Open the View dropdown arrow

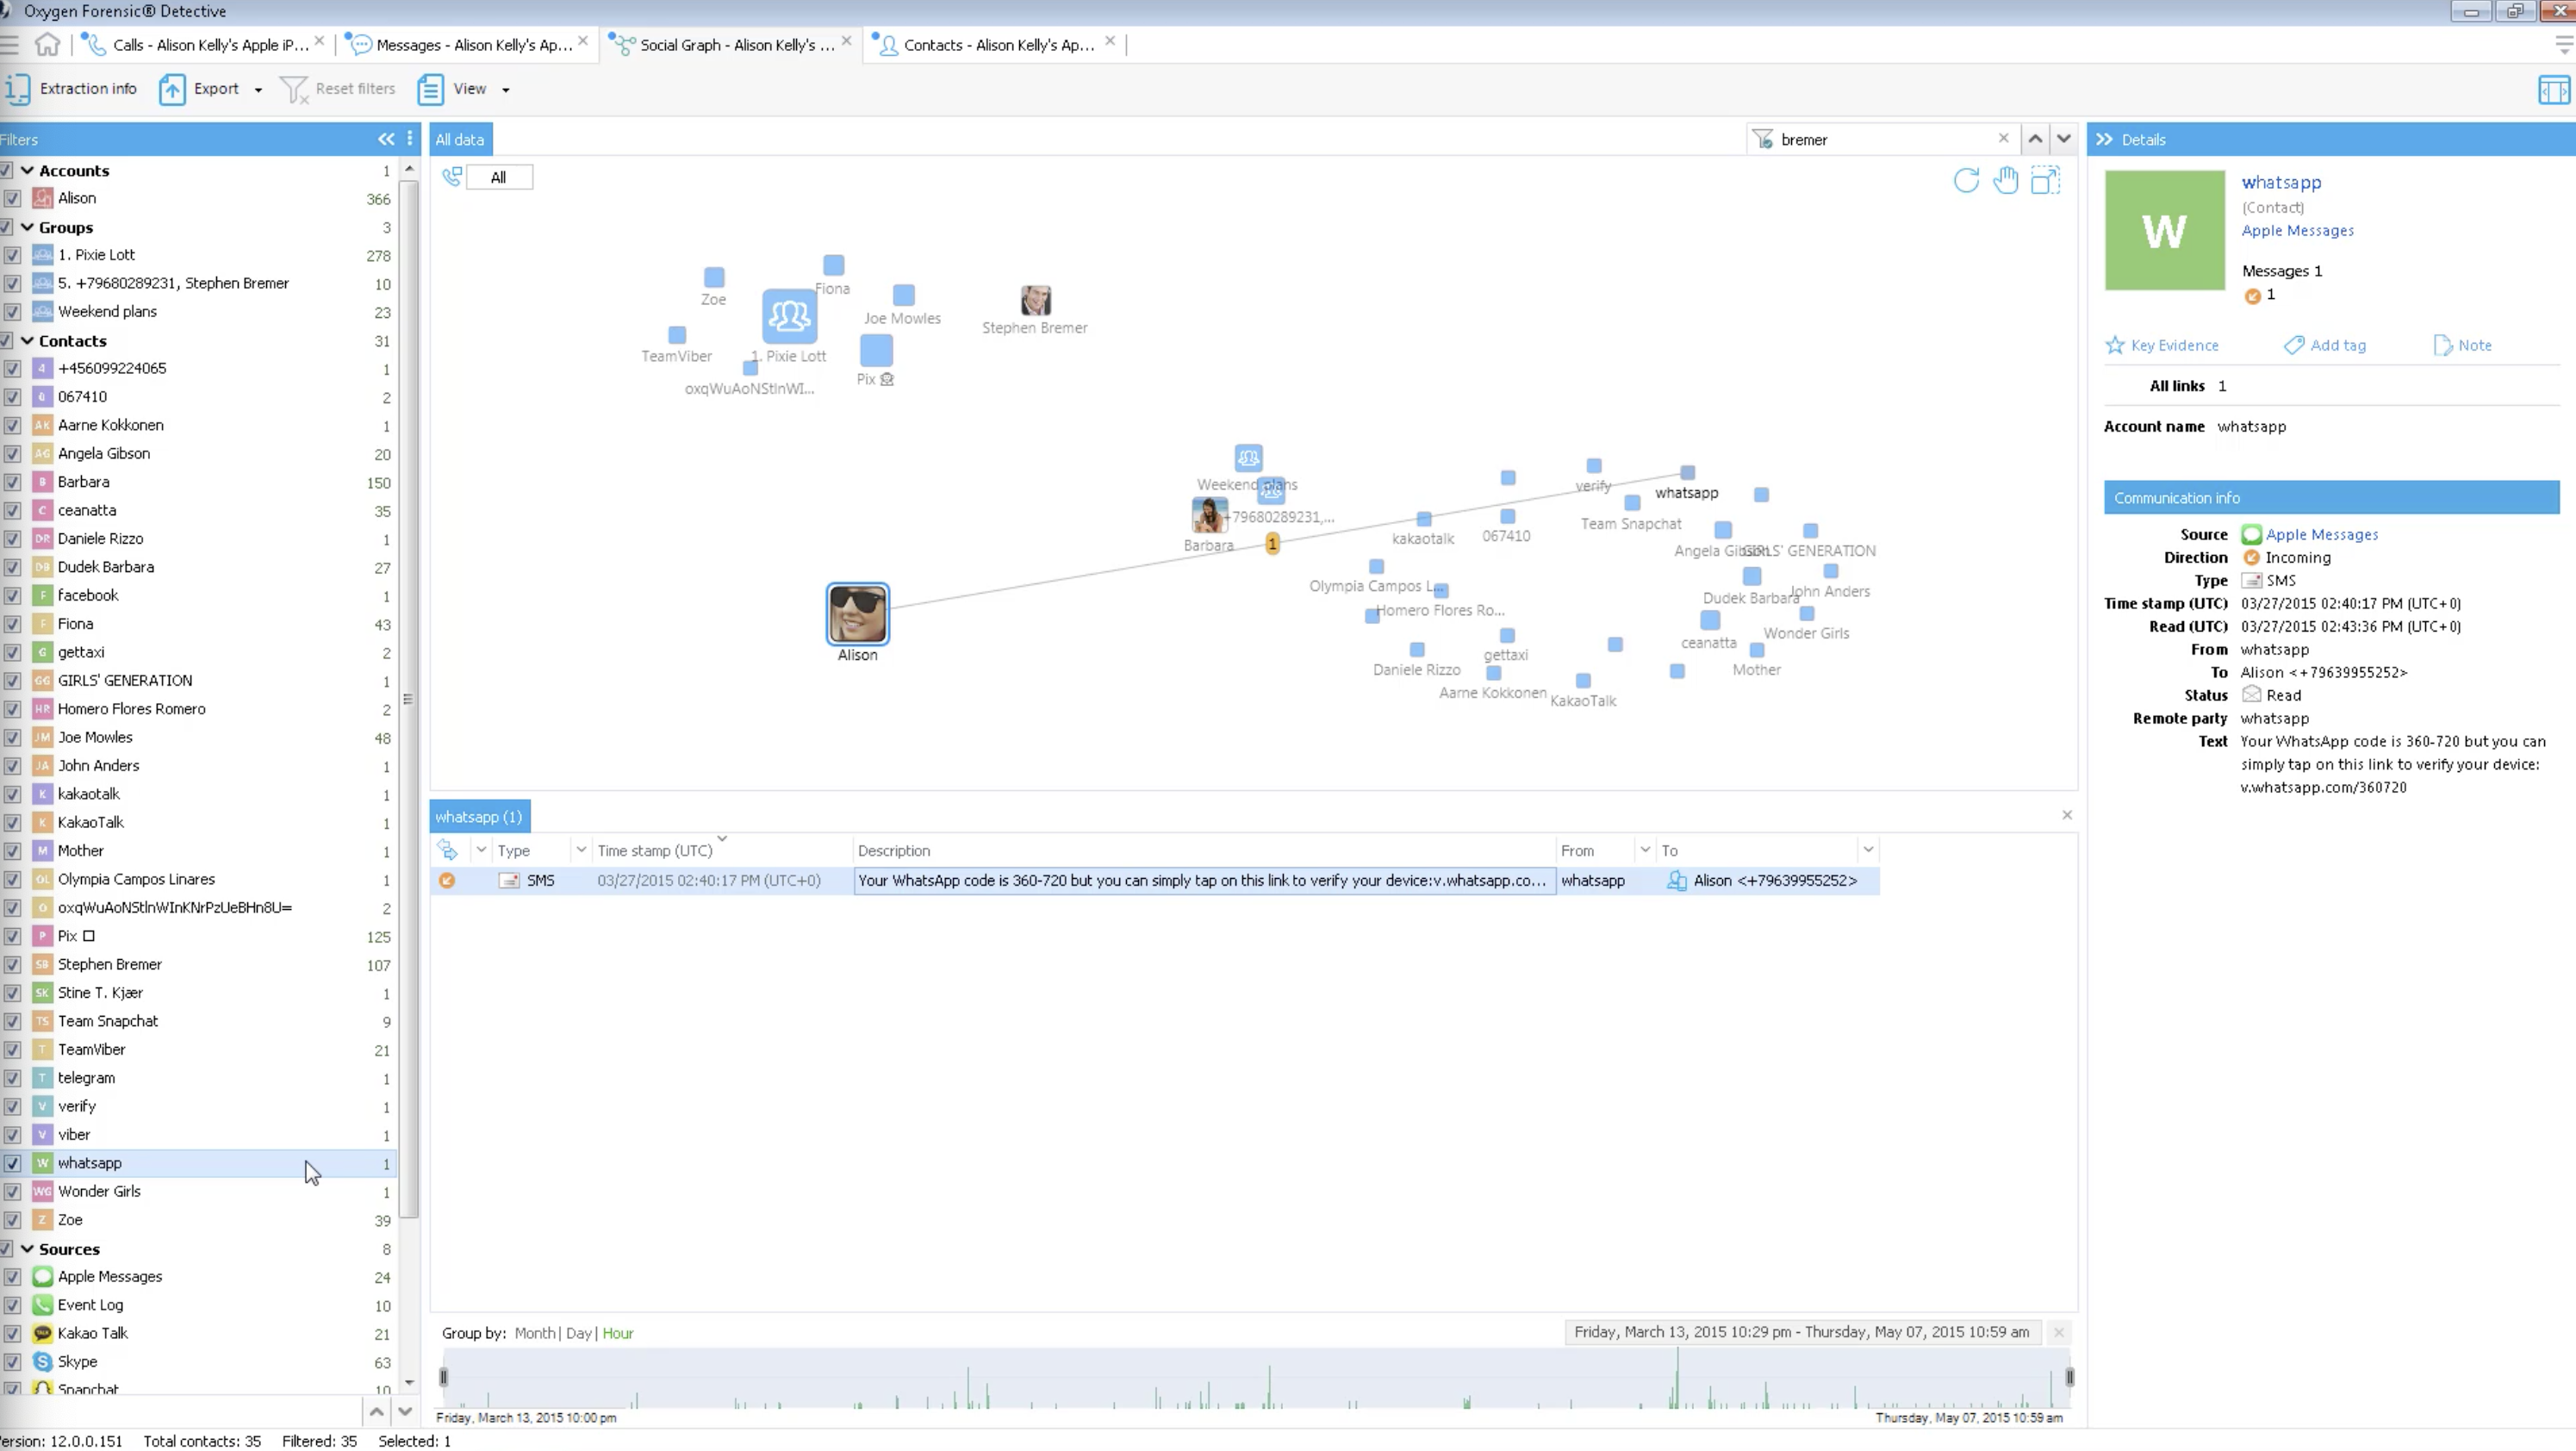506,90
